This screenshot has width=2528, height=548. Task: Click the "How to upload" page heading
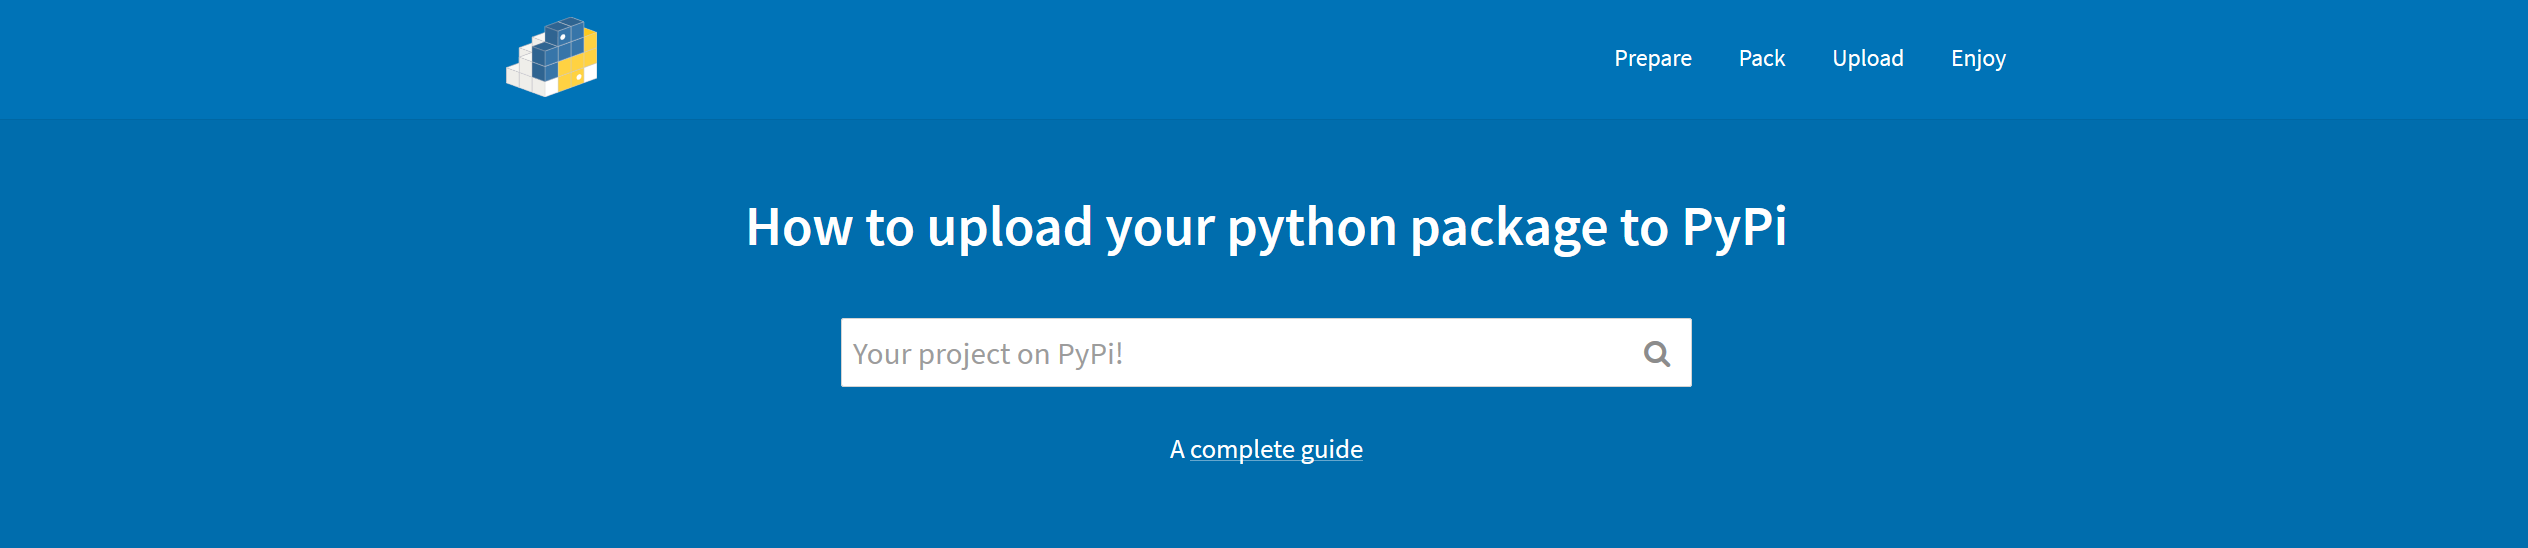point(1265,227)
